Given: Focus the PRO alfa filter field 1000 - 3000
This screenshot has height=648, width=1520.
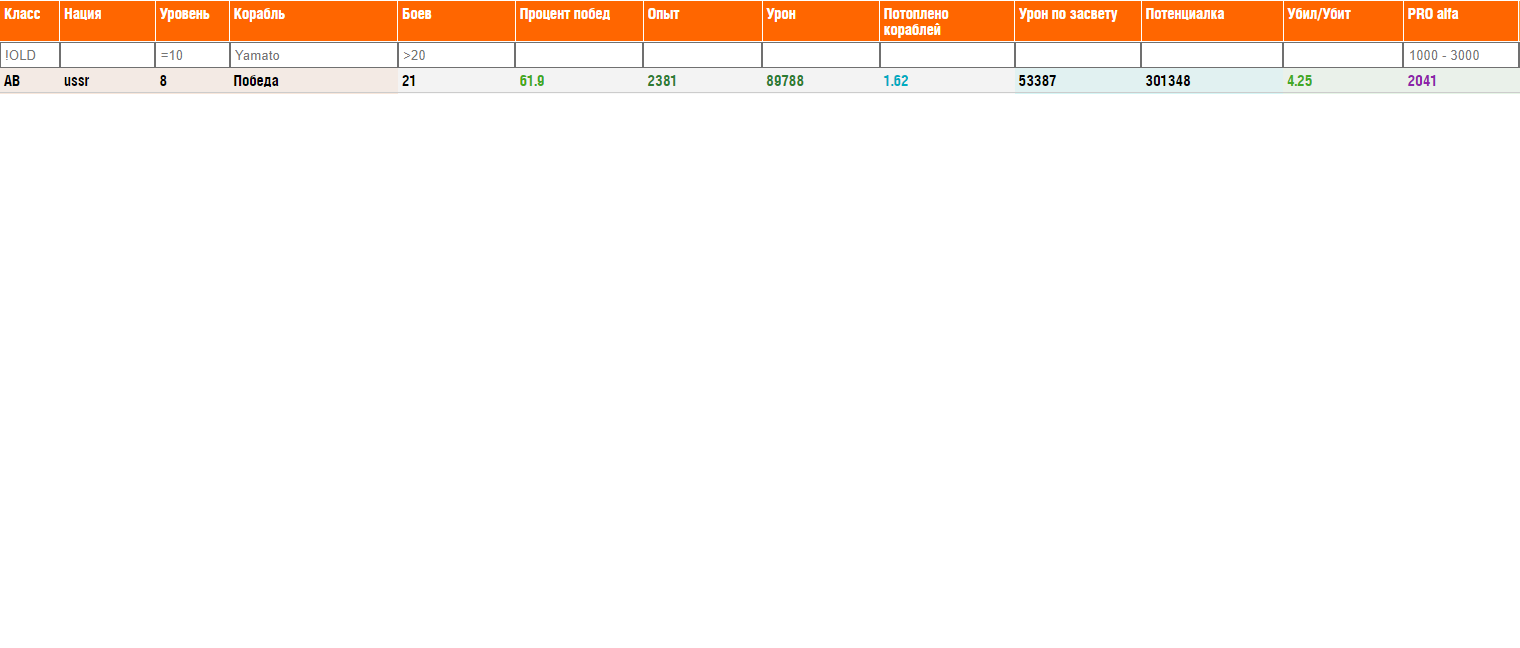Looking at the screenshot, I should (1461, 55).
